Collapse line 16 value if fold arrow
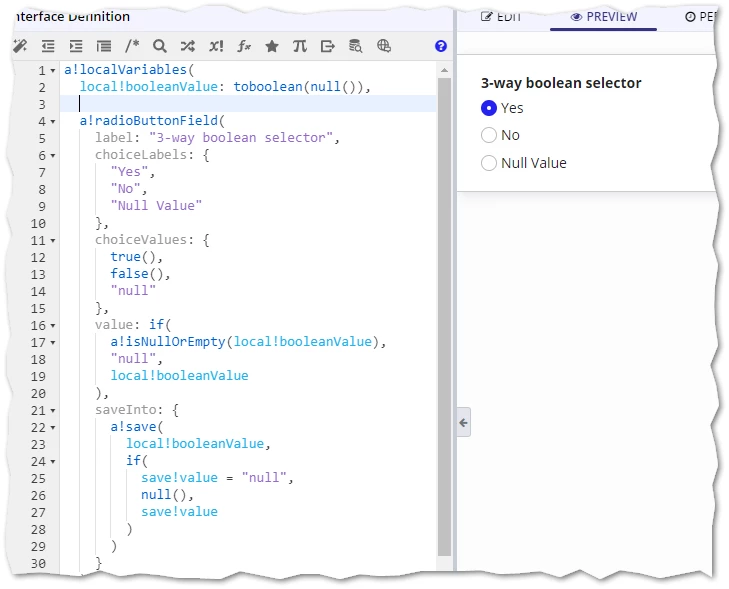 coord(53,326)
